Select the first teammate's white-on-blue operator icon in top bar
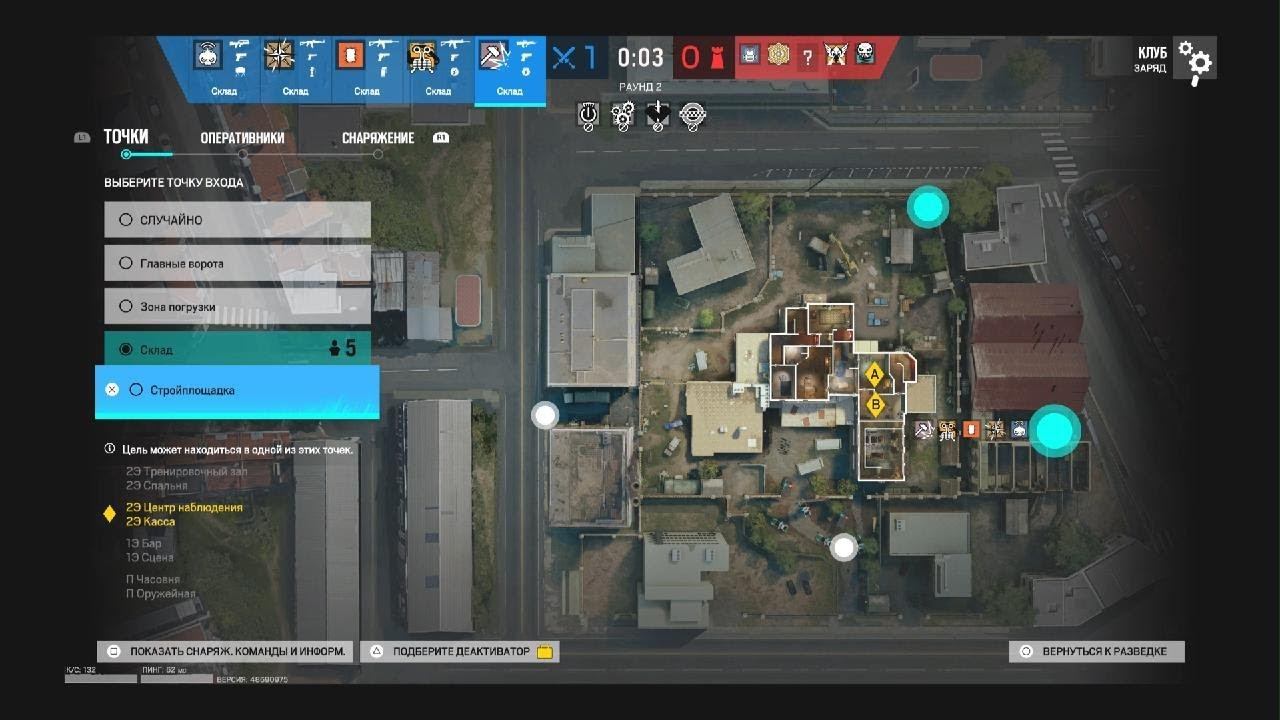Viewport: 1280px width, 720px height. click(207, 56)
